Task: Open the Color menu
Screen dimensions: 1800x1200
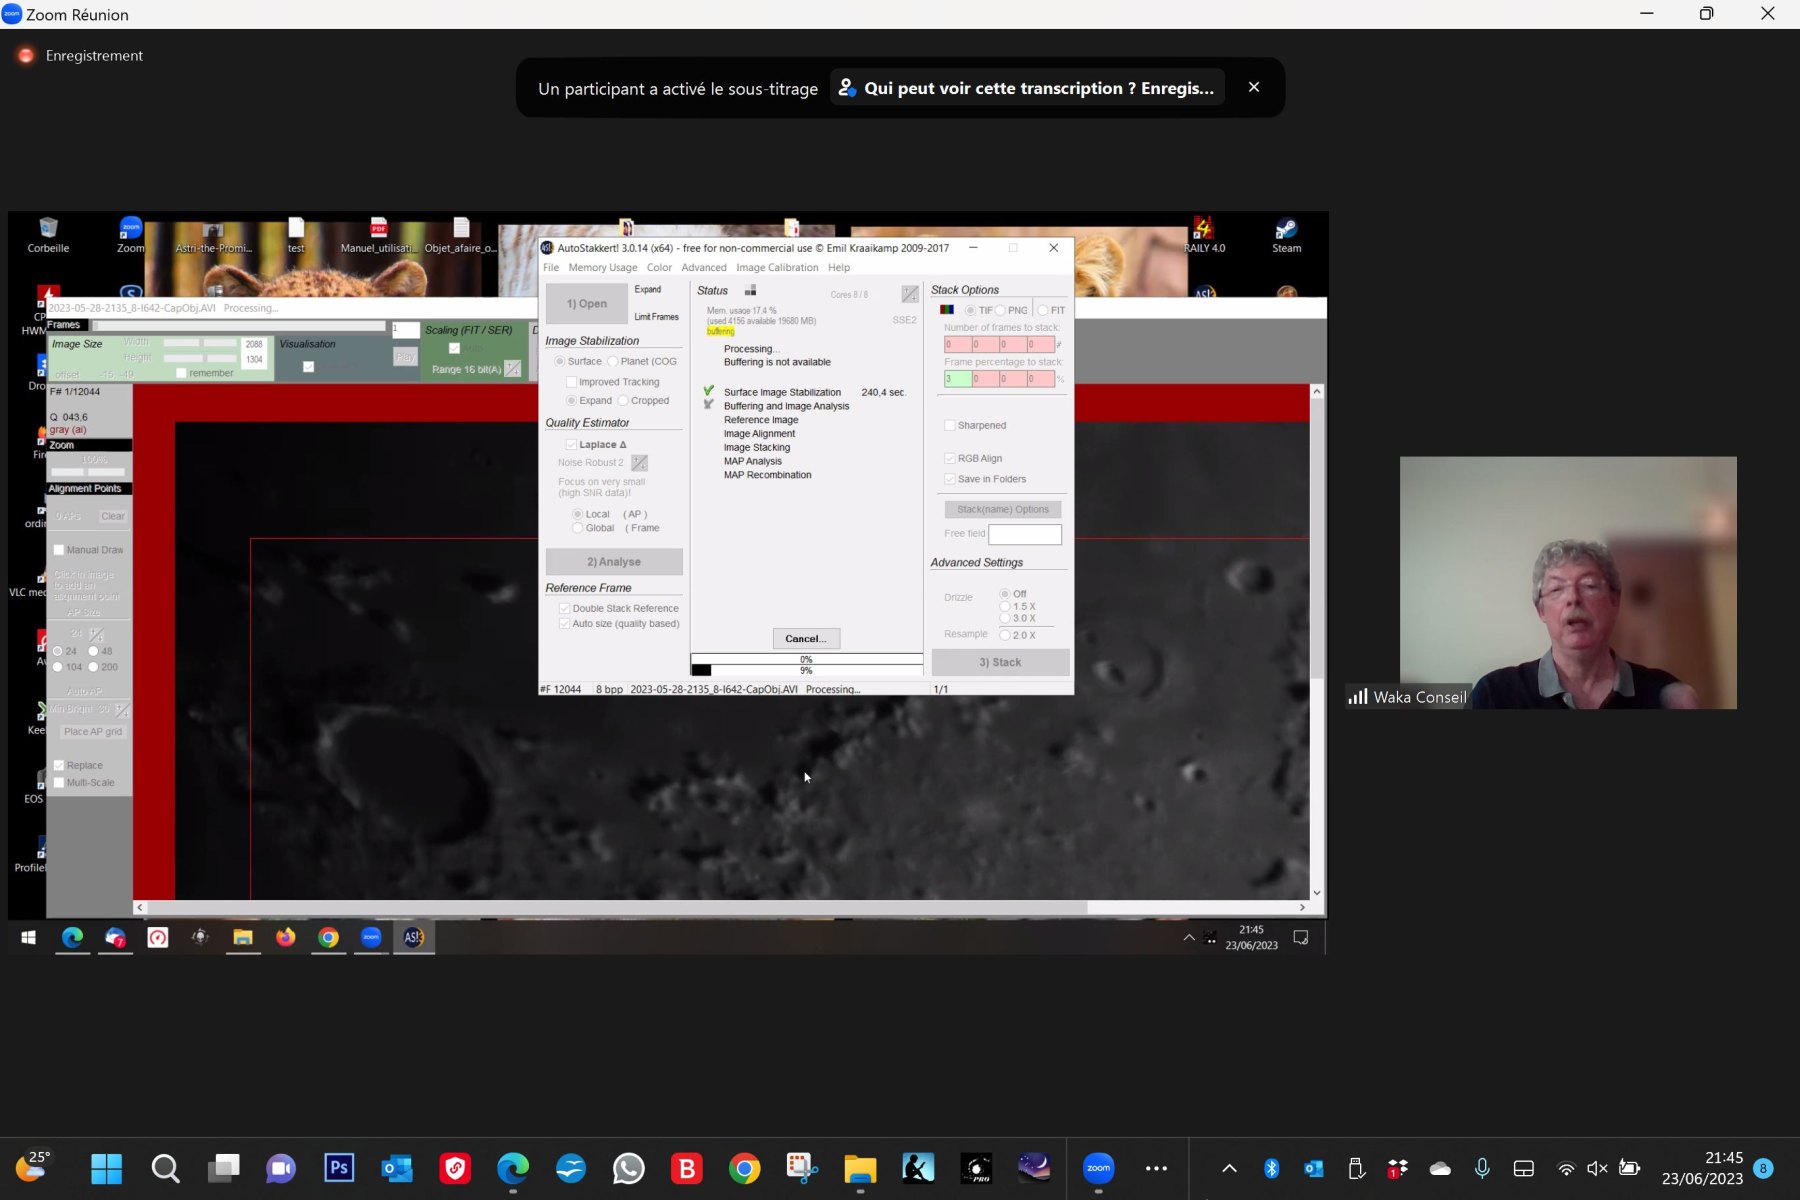Action: coord(659,268)
